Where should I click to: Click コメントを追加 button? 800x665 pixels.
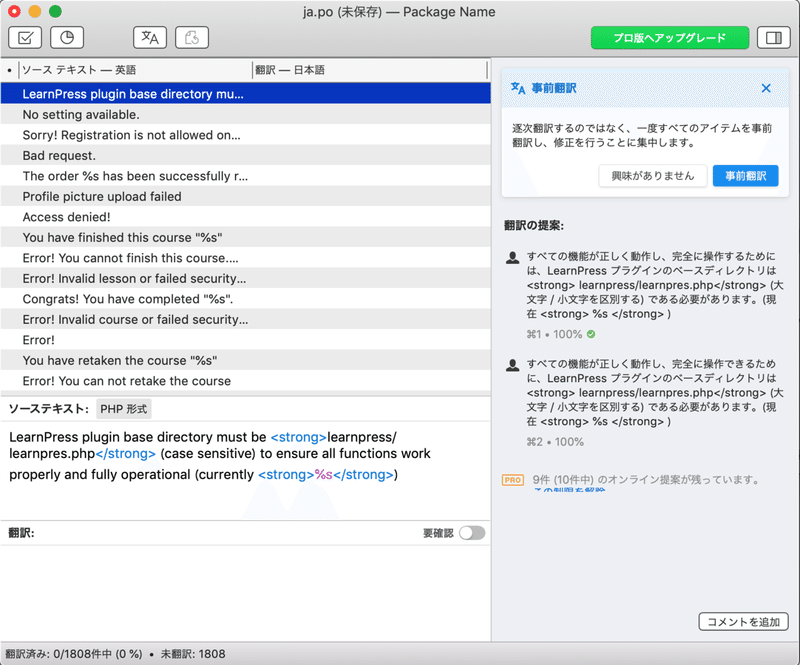tap(743, 622)
